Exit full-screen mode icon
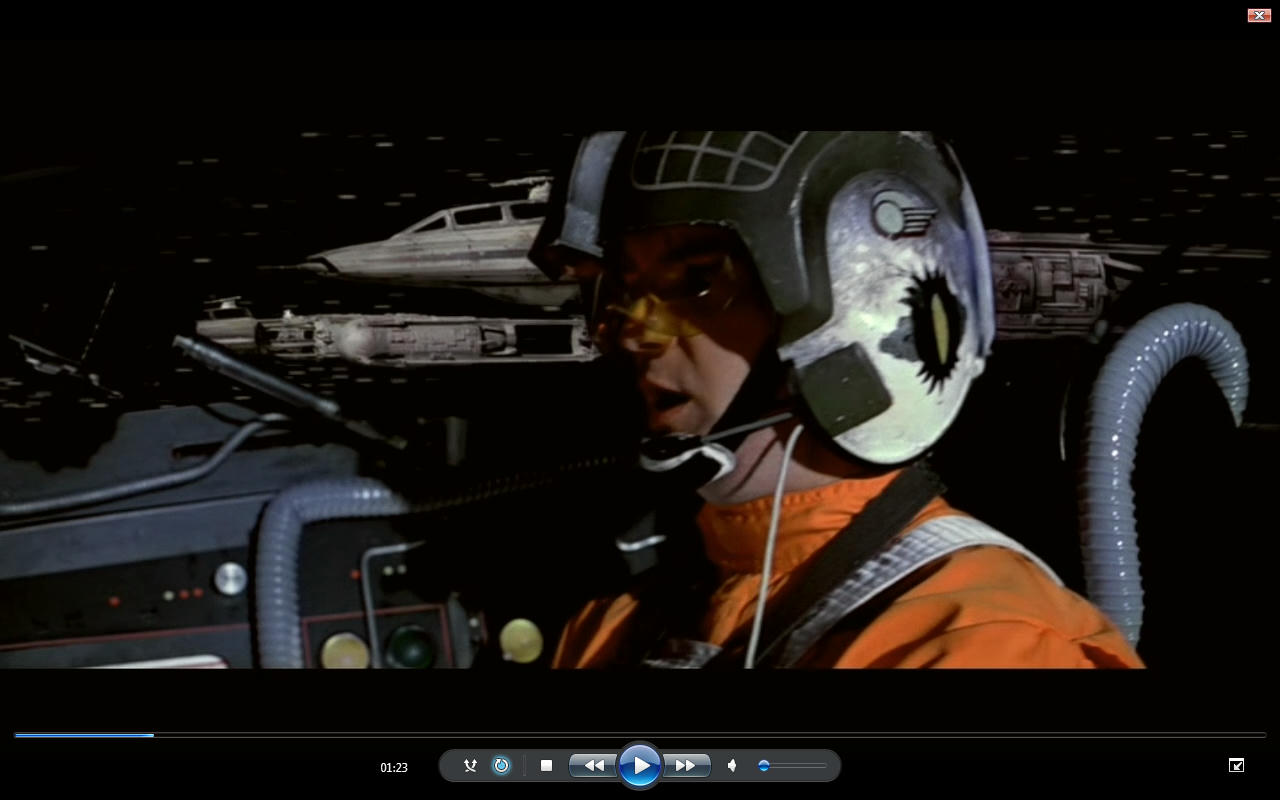The width and height of the screenshot is (1280, 800). coord(1236,765)
